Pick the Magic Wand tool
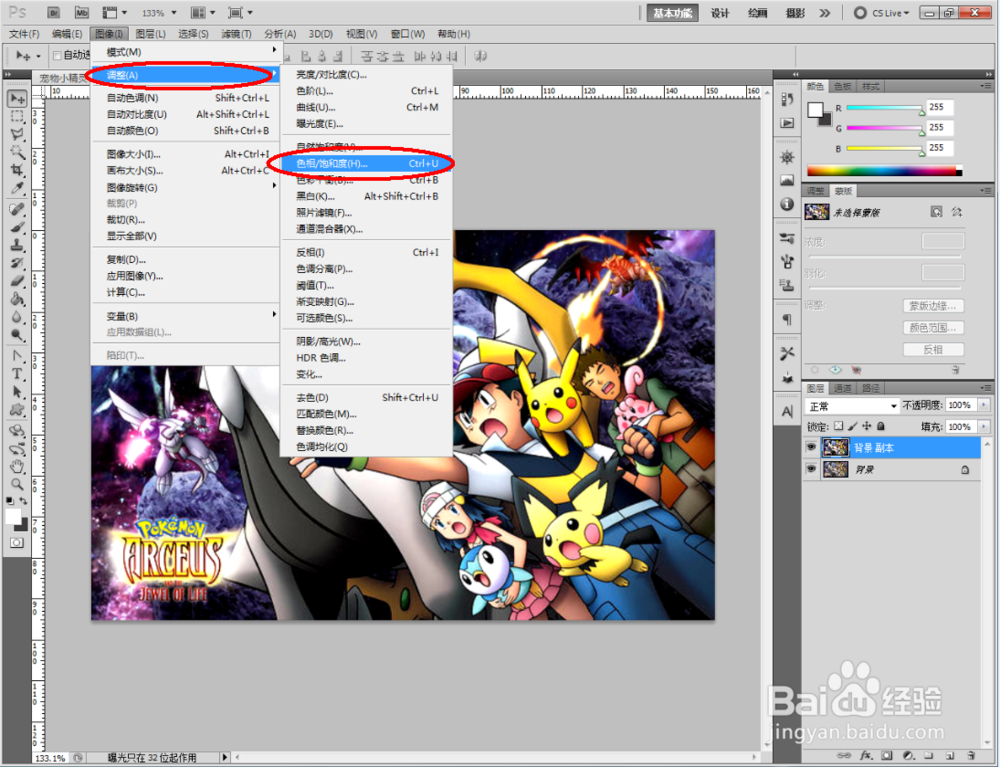This screenshot has height=767, width=1000. pos(17,152)
